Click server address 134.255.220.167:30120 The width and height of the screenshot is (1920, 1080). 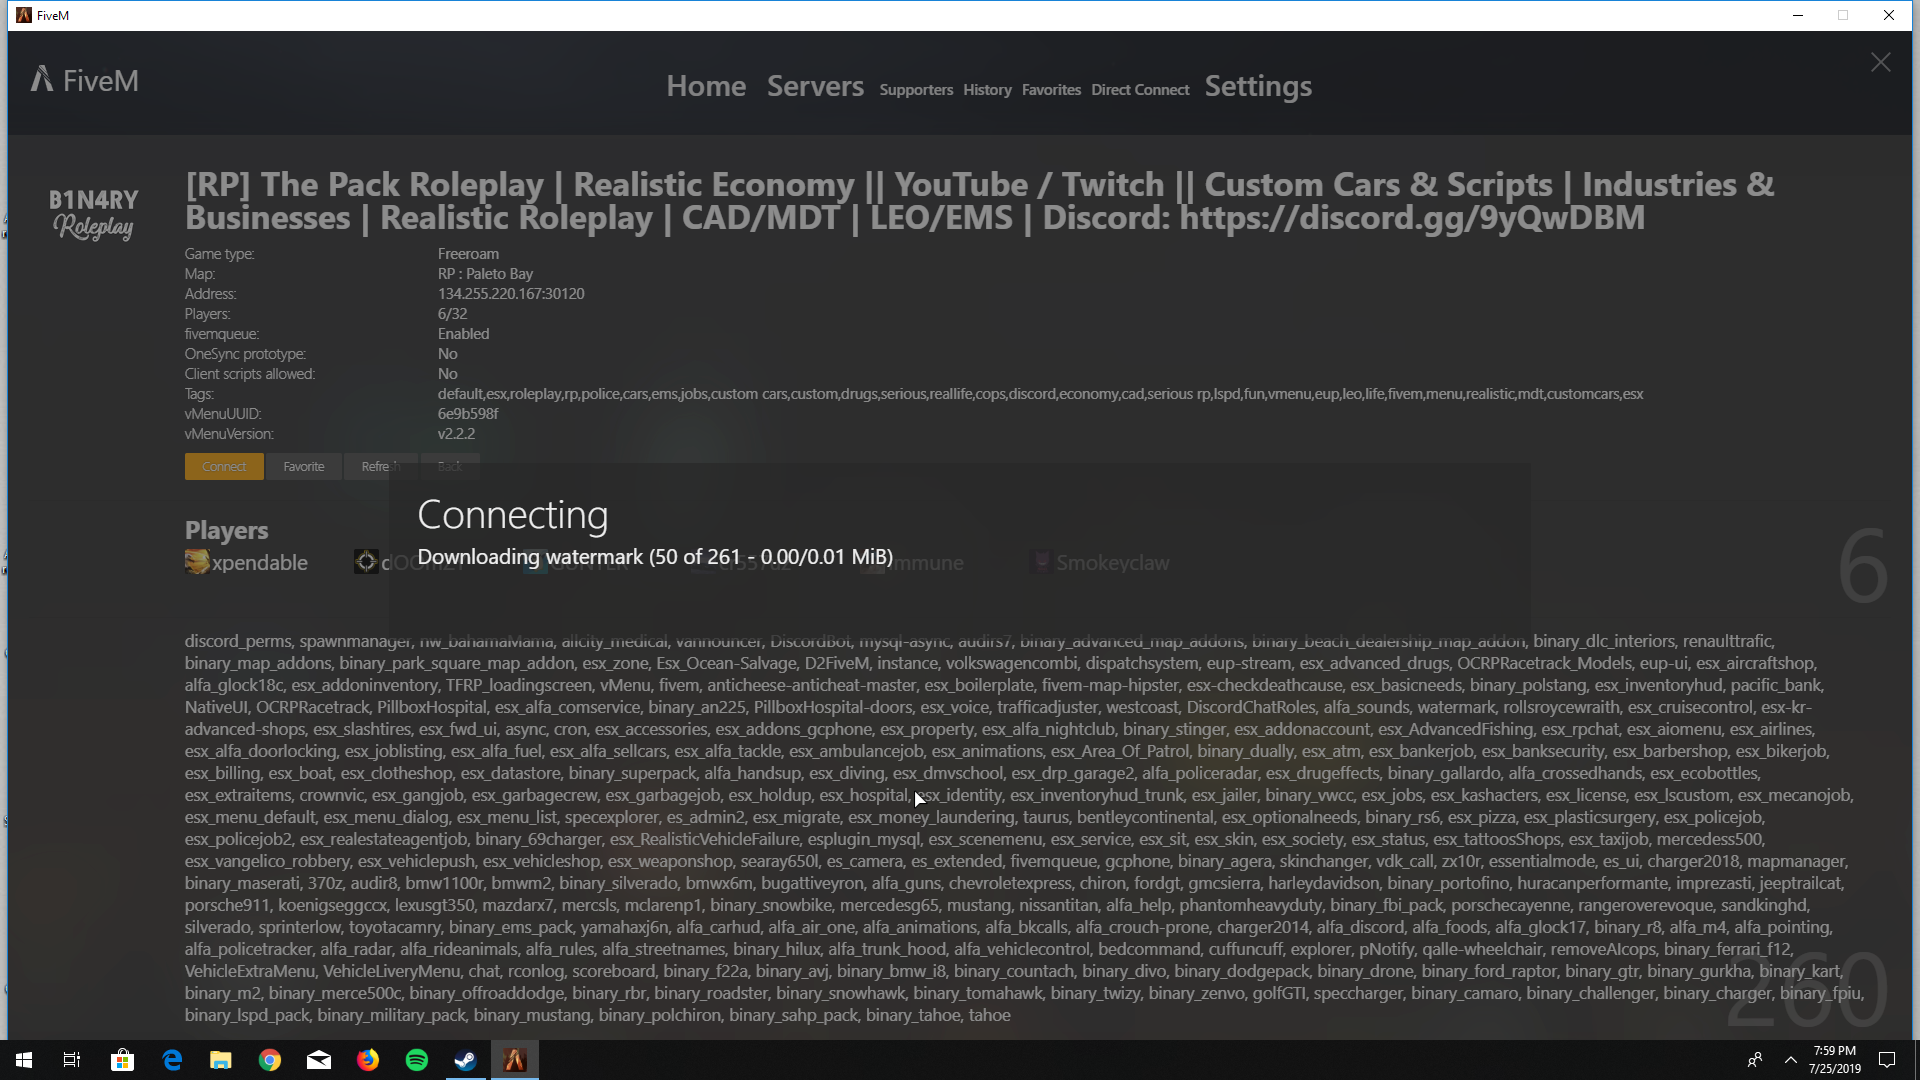[511, 294]
